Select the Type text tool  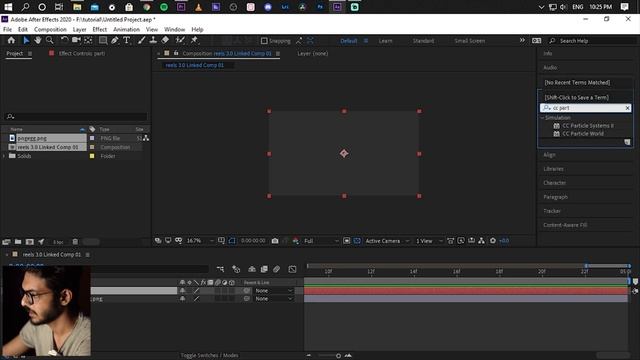(x=127, y=40)
